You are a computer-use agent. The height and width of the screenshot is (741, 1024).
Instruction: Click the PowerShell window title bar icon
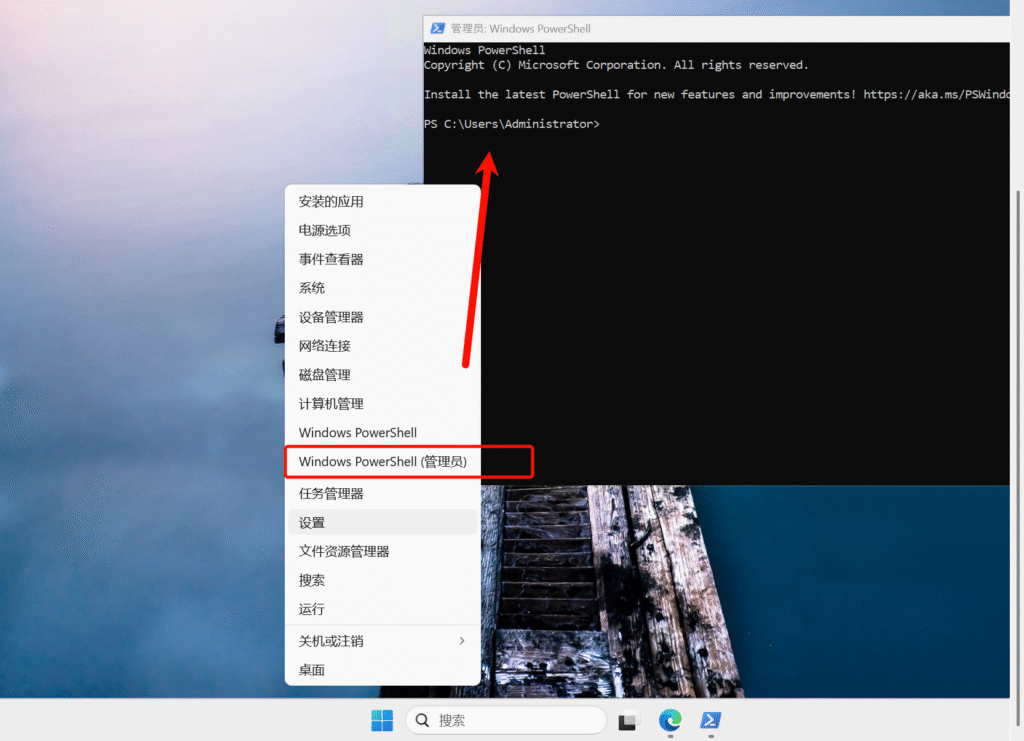(x=437, y=29)
